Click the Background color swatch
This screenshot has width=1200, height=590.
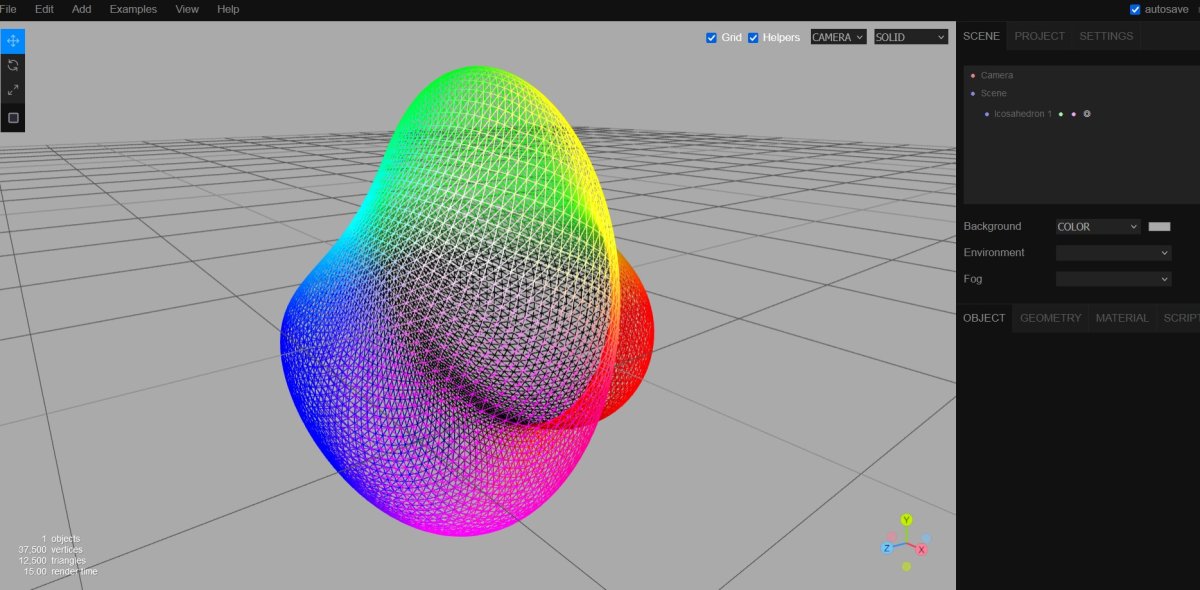1159,227
